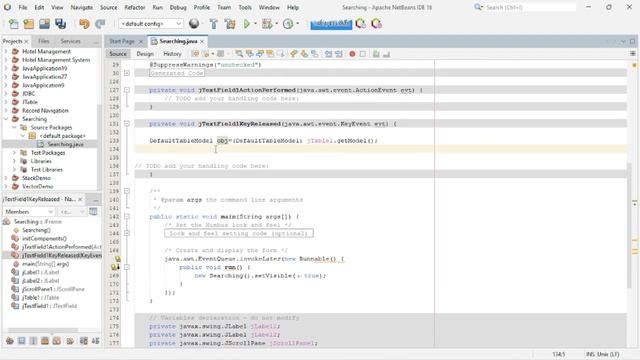Image resolution: width=640 pixels, height=360 pixels.
Task: Open the Members dropdown in Navigator
Action: coord(29,211)
